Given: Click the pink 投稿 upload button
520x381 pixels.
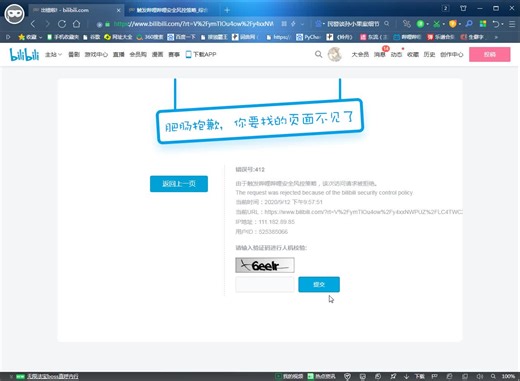Looking at the screenshot, I should (x=490, y=54).
